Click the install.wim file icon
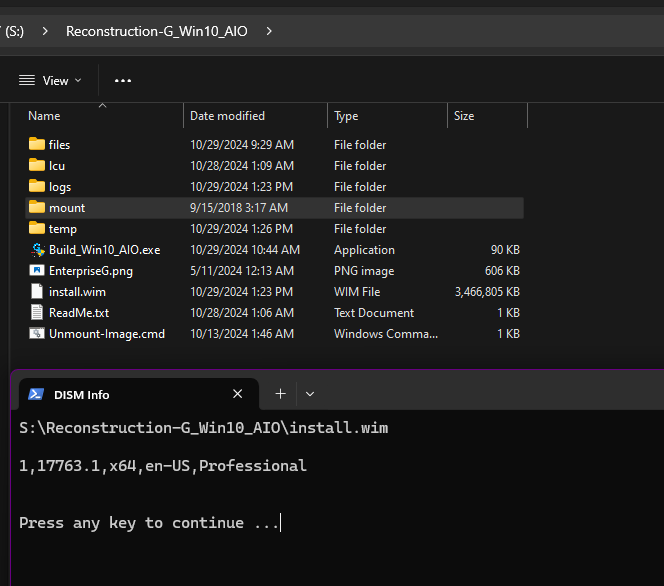The width and height of the screenshot is (664, 586). pyautogui.click(x=37, y=292)
